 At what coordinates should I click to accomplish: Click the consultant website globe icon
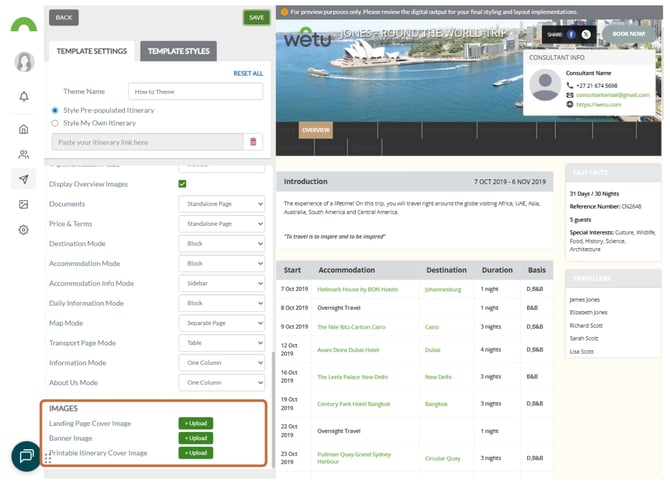pos(570,104)
